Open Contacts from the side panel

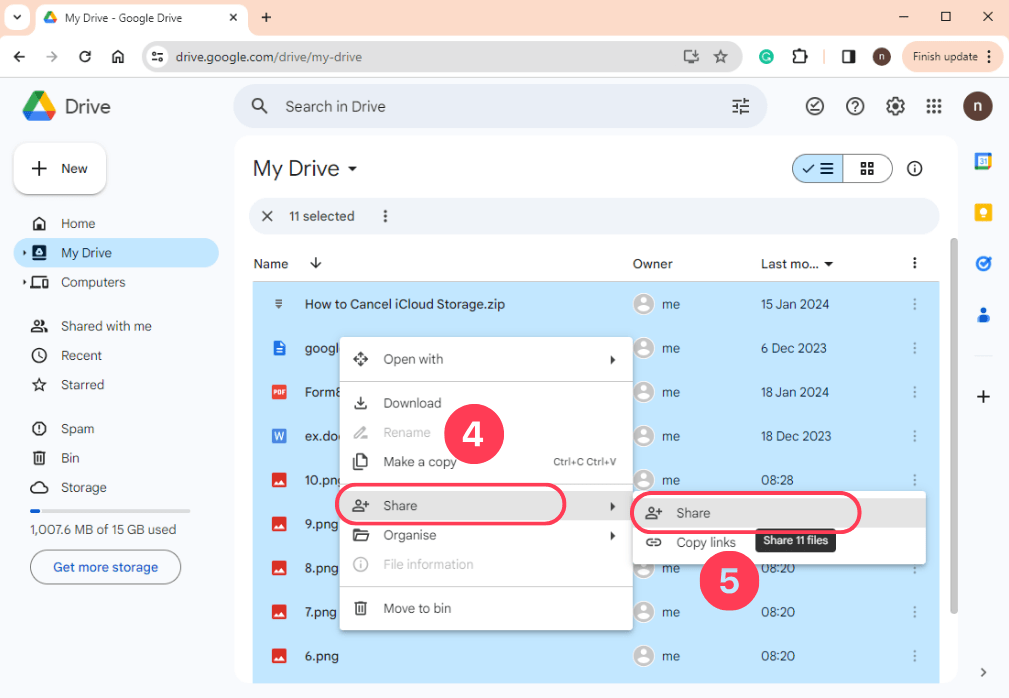[983, 314]
